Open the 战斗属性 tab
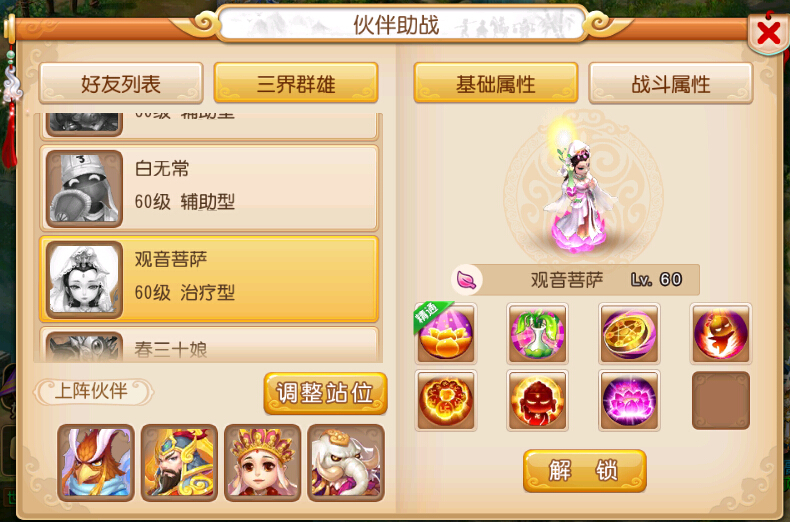This screenshot has height=522, width=790. tap(671, 84)
